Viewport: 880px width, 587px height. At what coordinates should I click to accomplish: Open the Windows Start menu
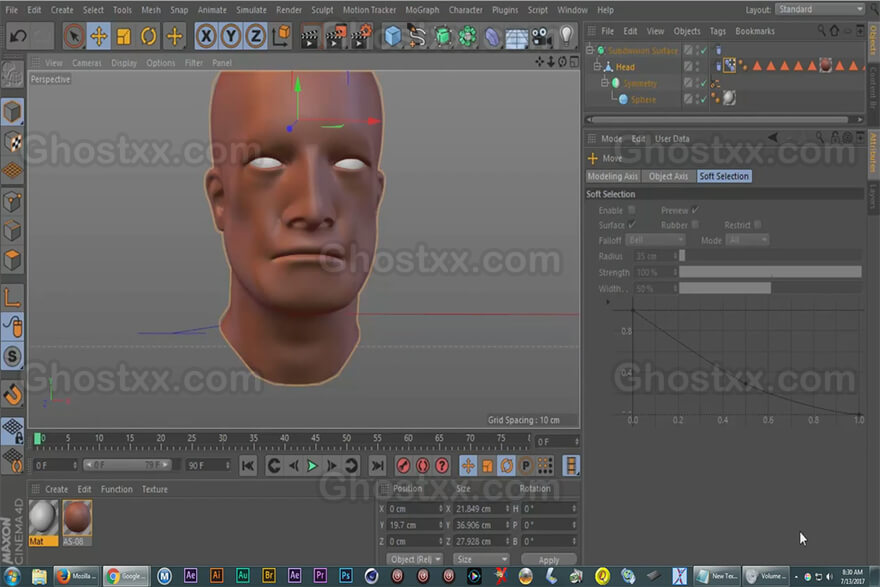[x=11, y=576]
